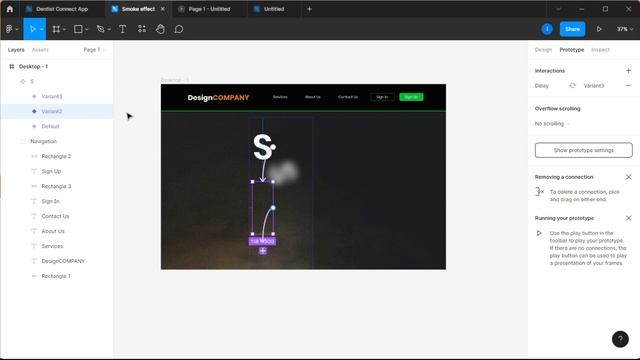Click the Share button
The width and height of the screenshot is (640, 360).
(x=572, y=29)
